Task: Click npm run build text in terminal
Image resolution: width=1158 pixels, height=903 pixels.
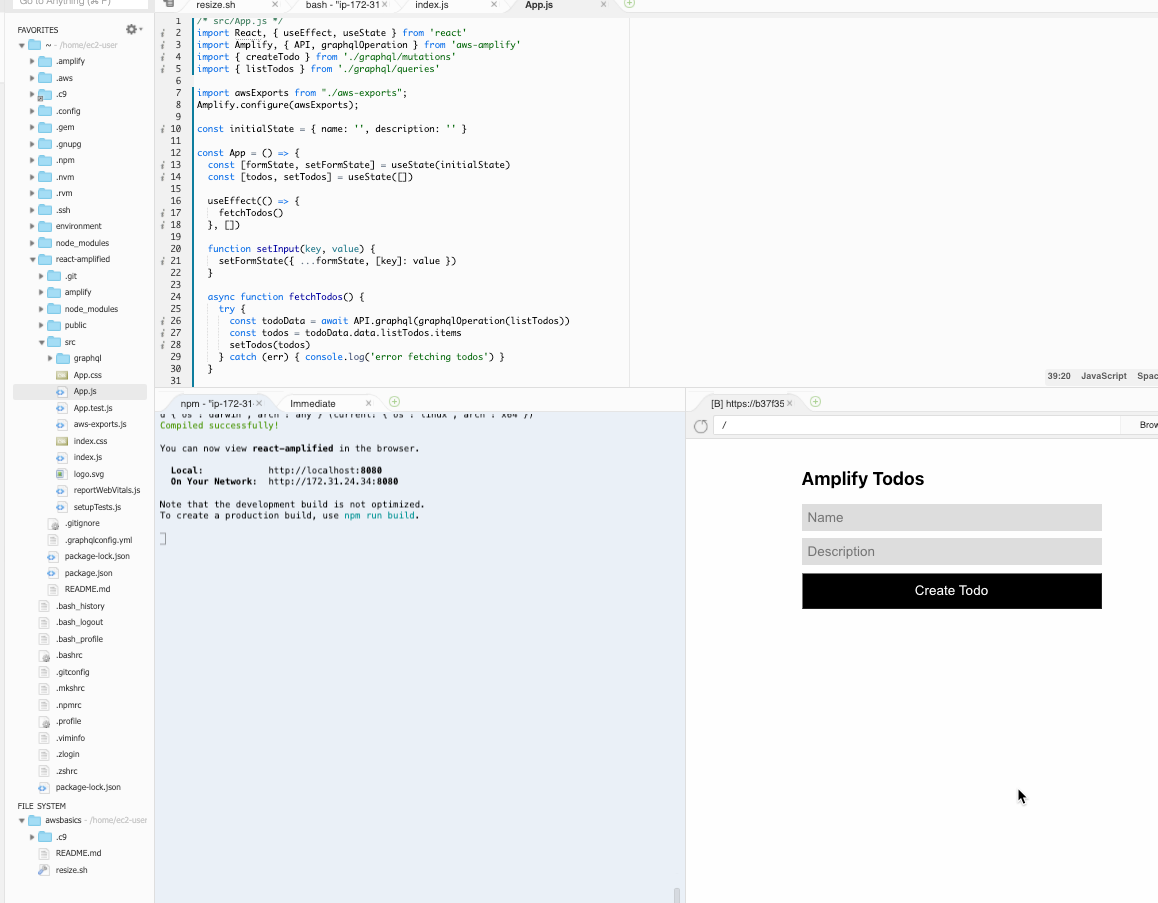Action: coord(379,515)
